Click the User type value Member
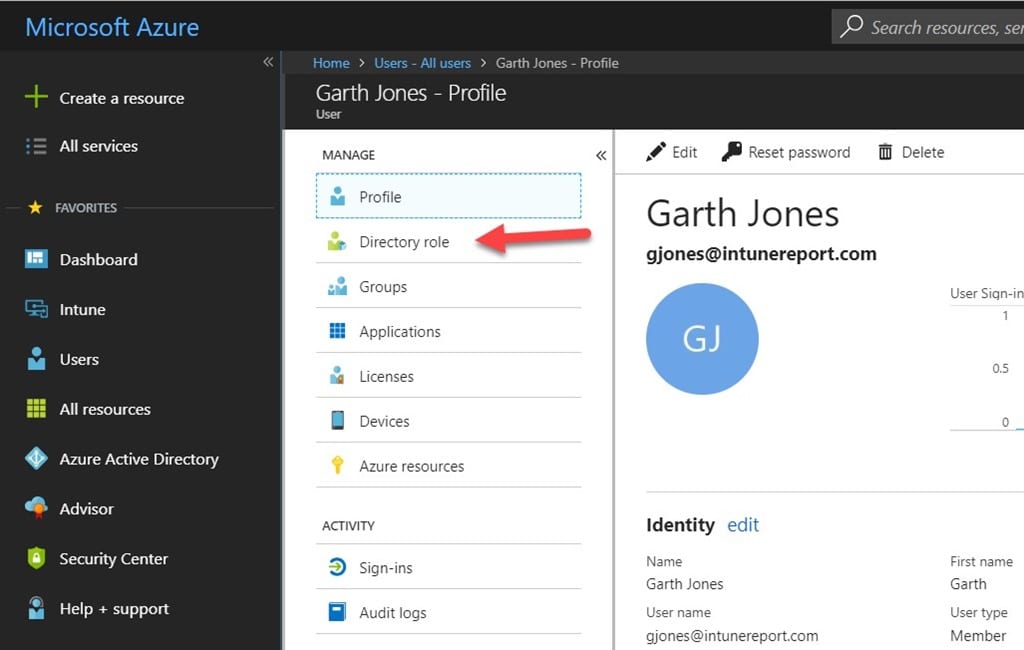Screen dimensions: 1024x650 (978, 636)
